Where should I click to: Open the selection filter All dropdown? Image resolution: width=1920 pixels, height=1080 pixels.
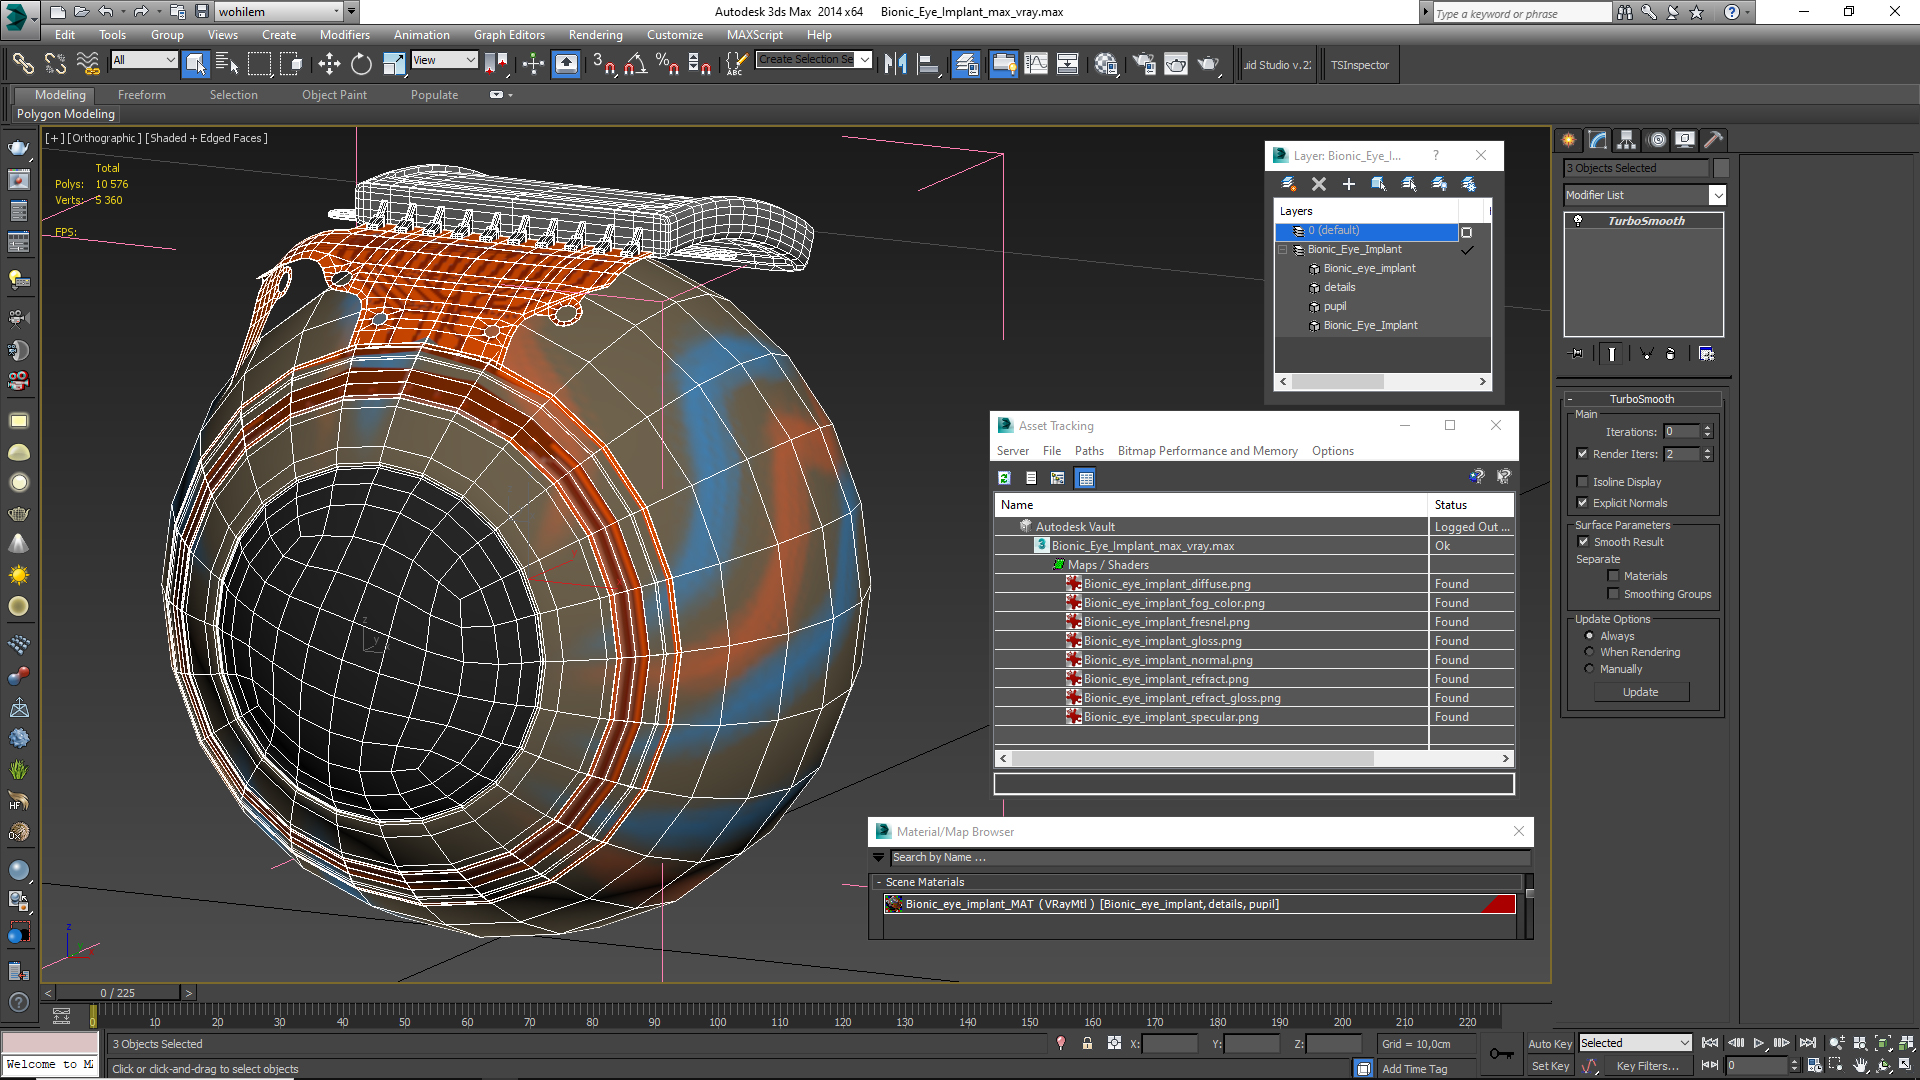pyautogui.click(x=144, y=60)
